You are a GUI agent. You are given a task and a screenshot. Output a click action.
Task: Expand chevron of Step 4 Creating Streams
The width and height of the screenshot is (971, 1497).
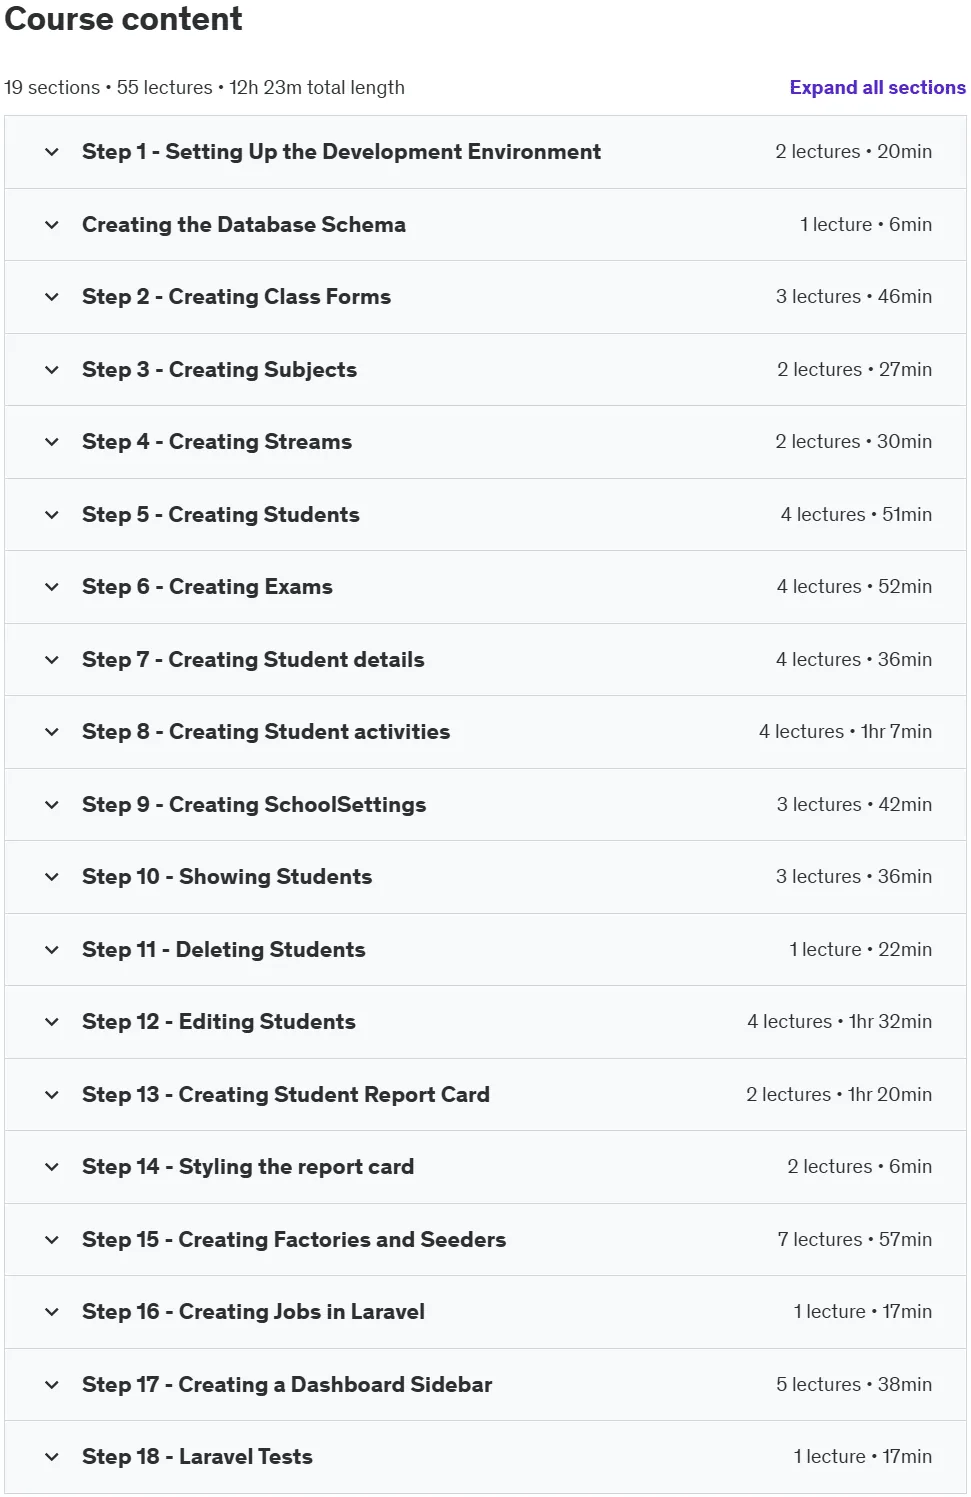[x=52, y=442]
